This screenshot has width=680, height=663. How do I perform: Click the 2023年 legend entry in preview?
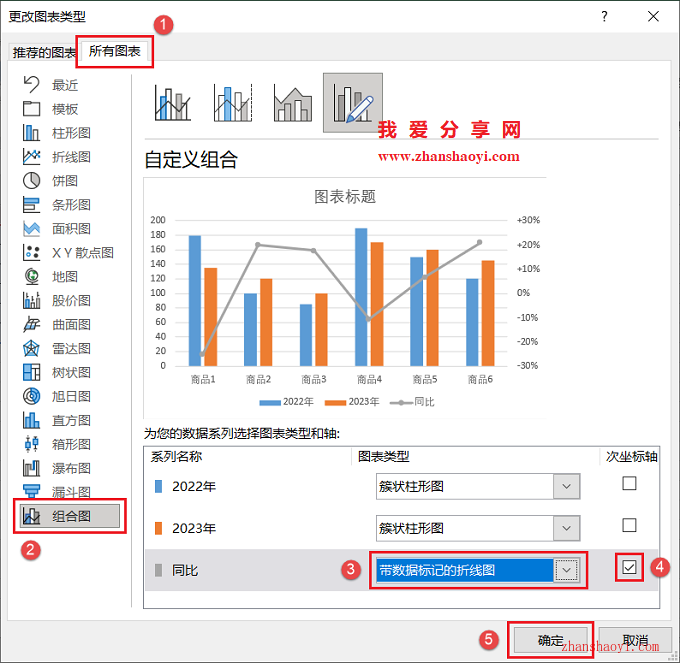(x=352, y=402)
